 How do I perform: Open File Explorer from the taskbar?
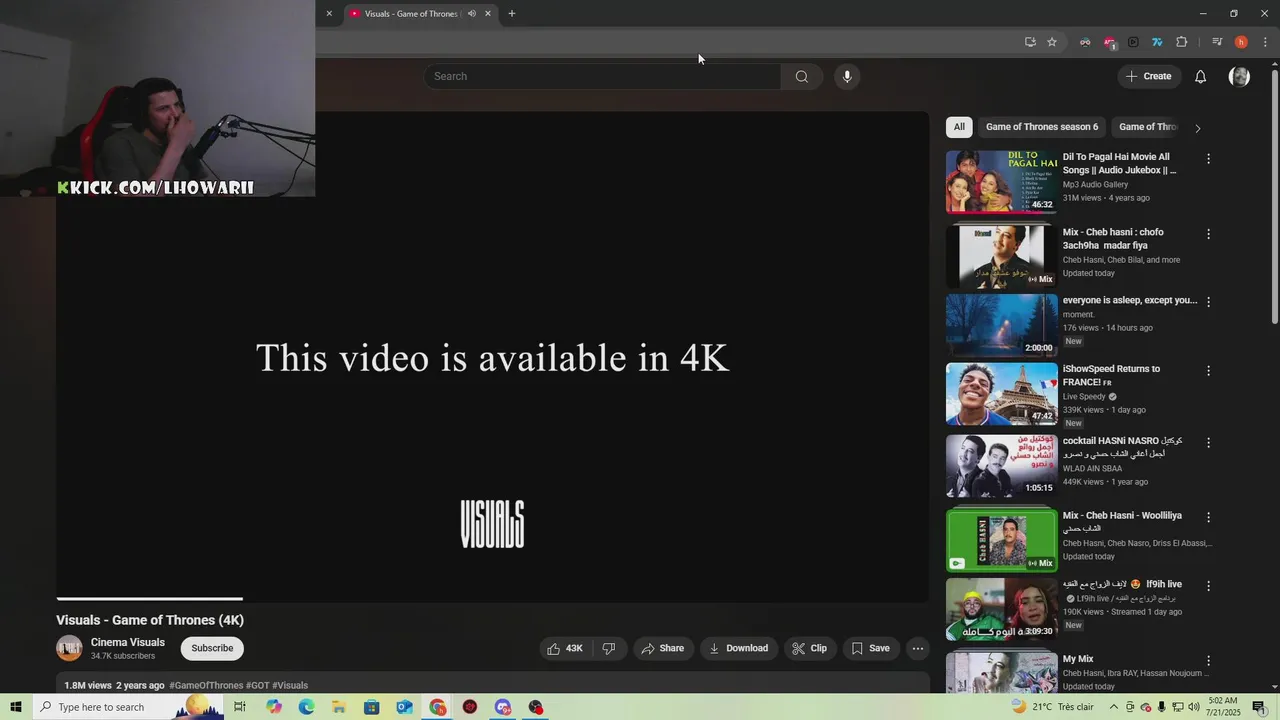[x=339, y=707]
